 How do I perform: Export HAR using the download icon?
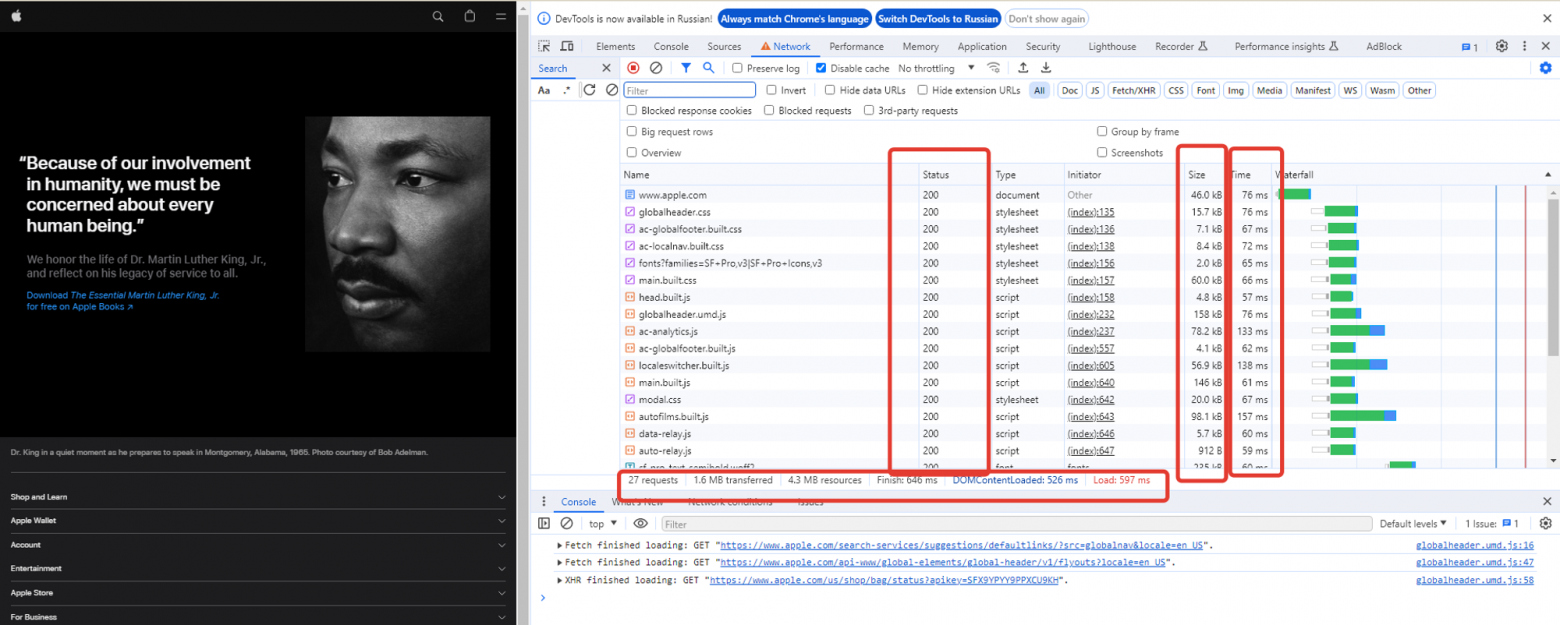coord(1044,67)
